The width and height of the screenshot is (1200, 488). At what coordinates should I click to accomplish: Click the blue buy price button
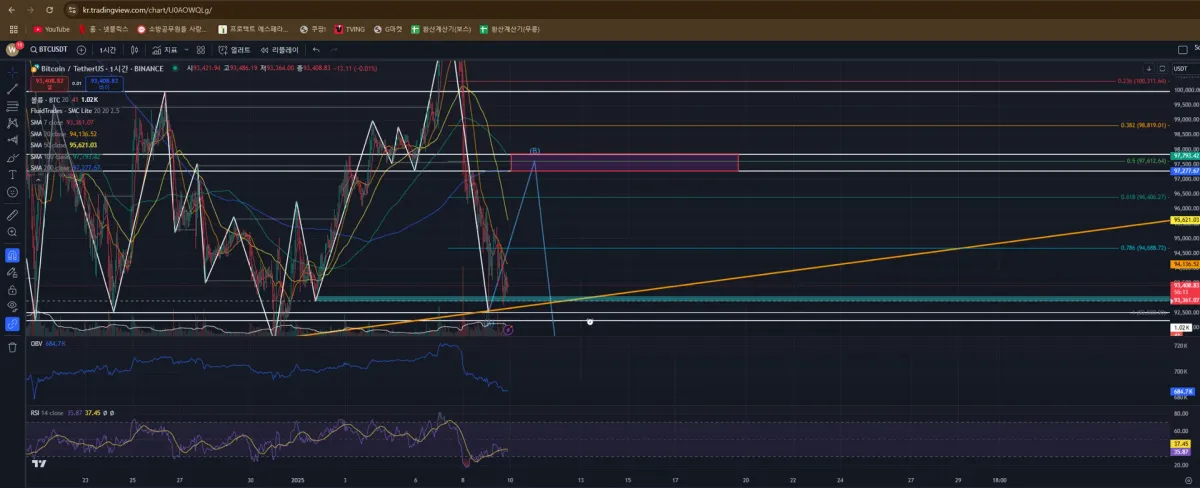tap(103, 83)
